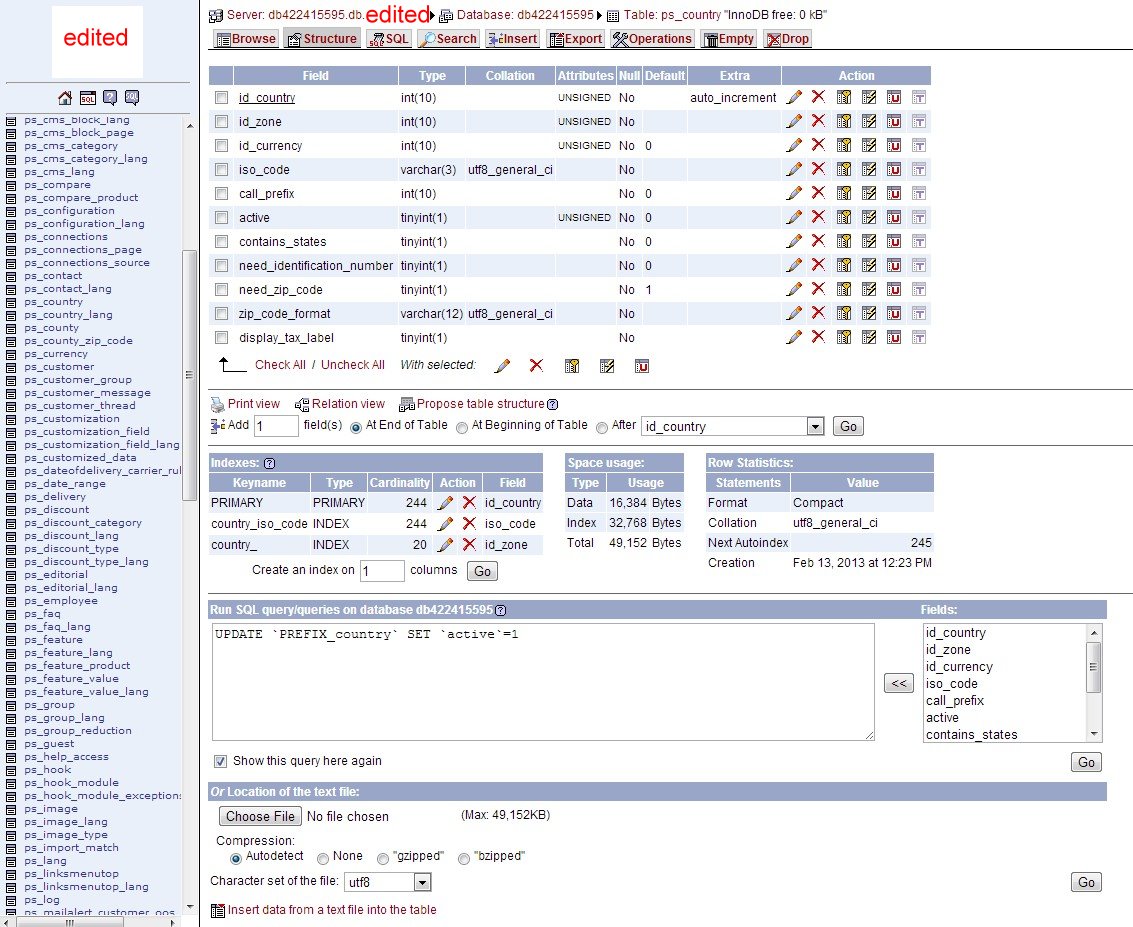The image size is (1133, 927).
Task: Click the << insert field button
Action: [x=899, y=684]
